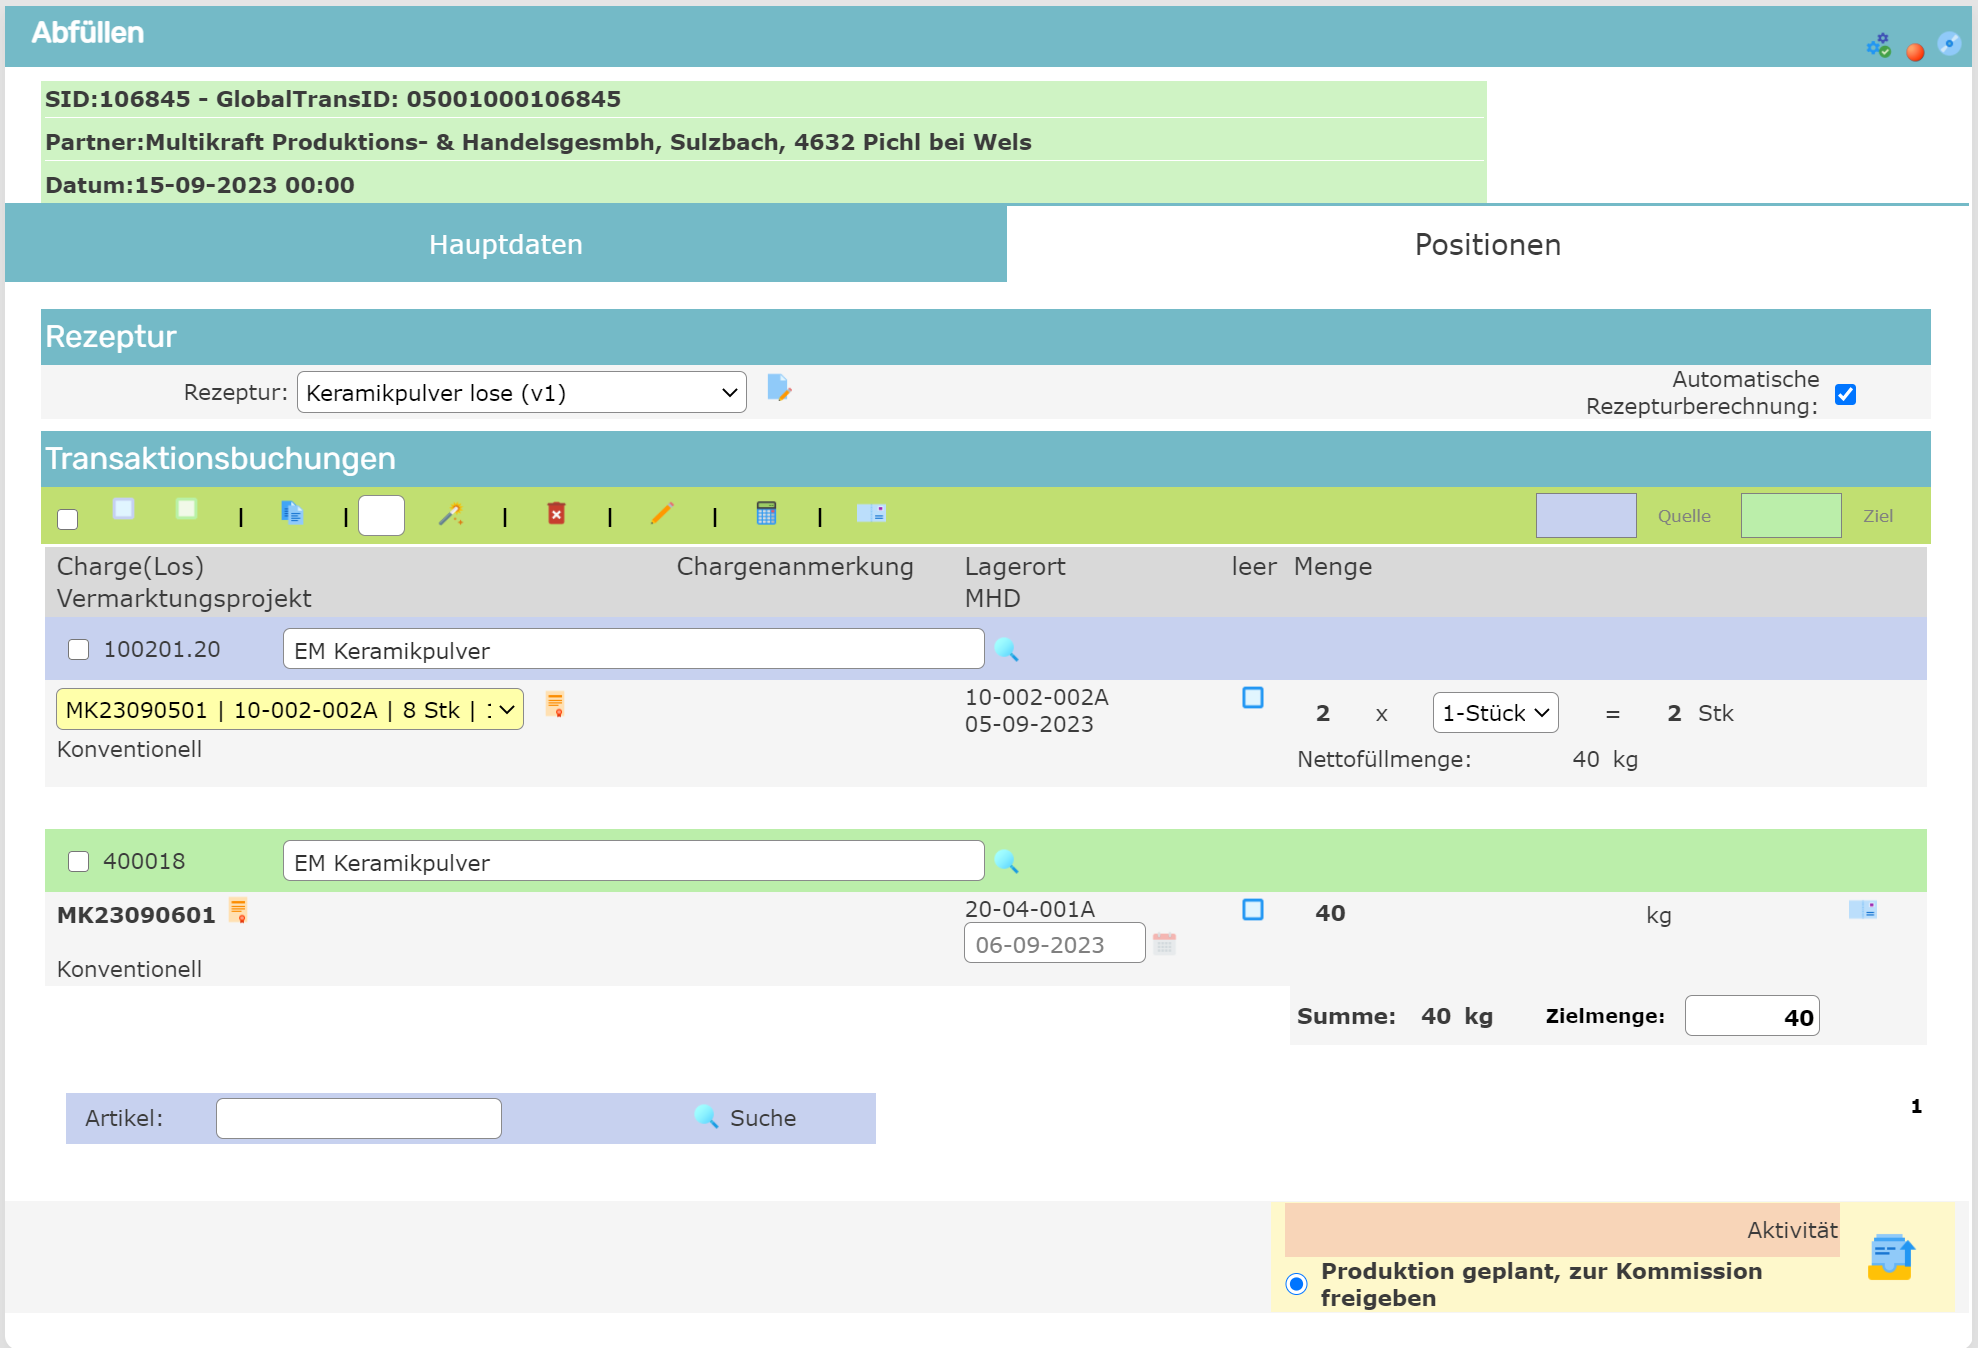Click the blue Quelle color swatch

coord(1585,516)
